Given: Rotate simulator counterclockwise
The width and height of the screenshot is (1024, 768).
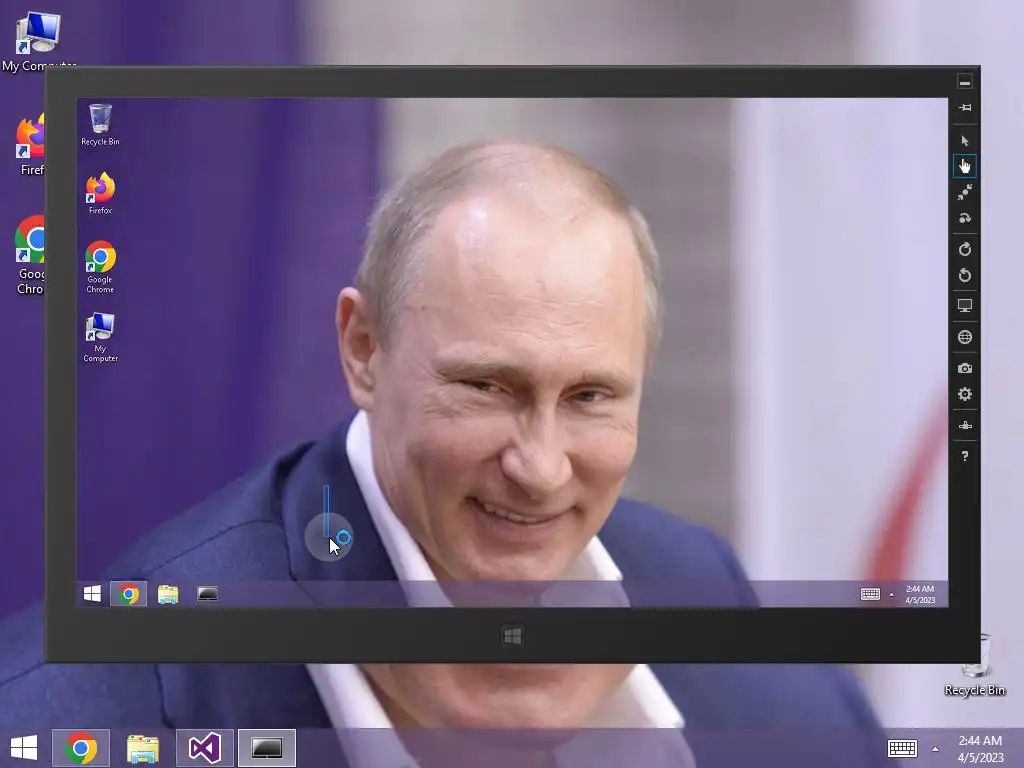Looking at the screenshot, I should pos(965,276).
